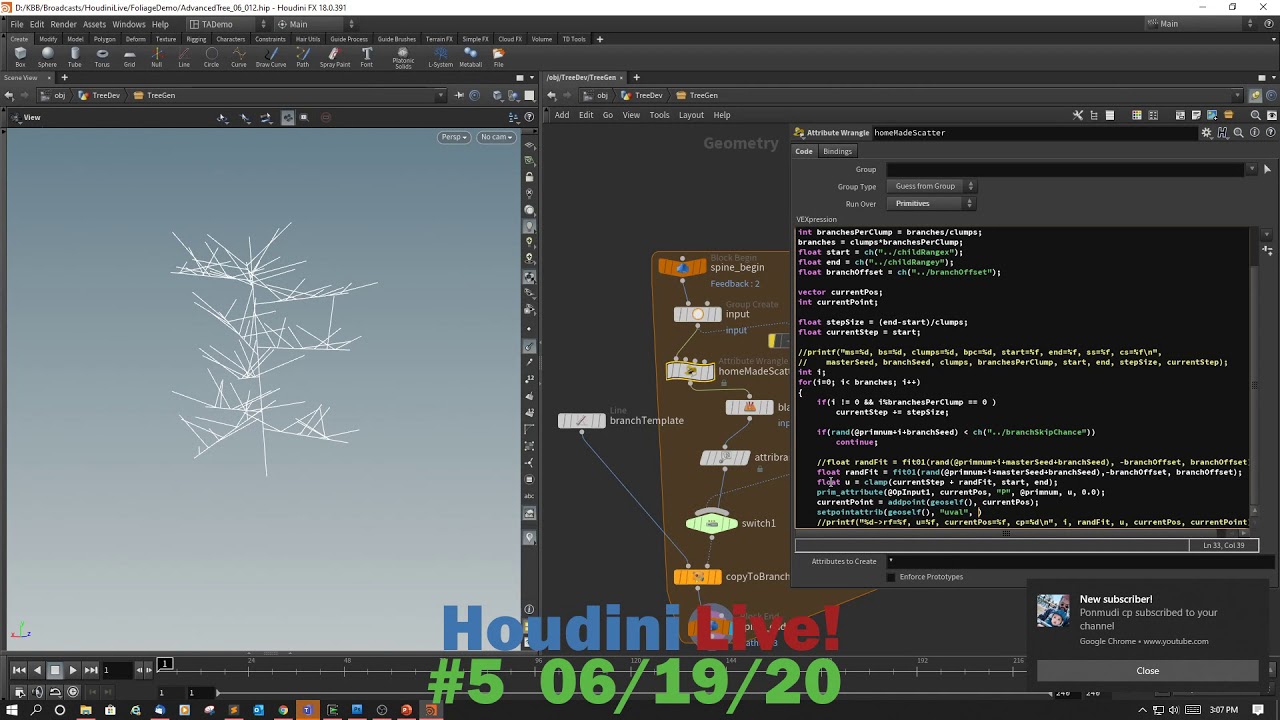Viewport: 1280px width, 720px height.
Task: Jump to the first frame
Action: coord(19,670)
